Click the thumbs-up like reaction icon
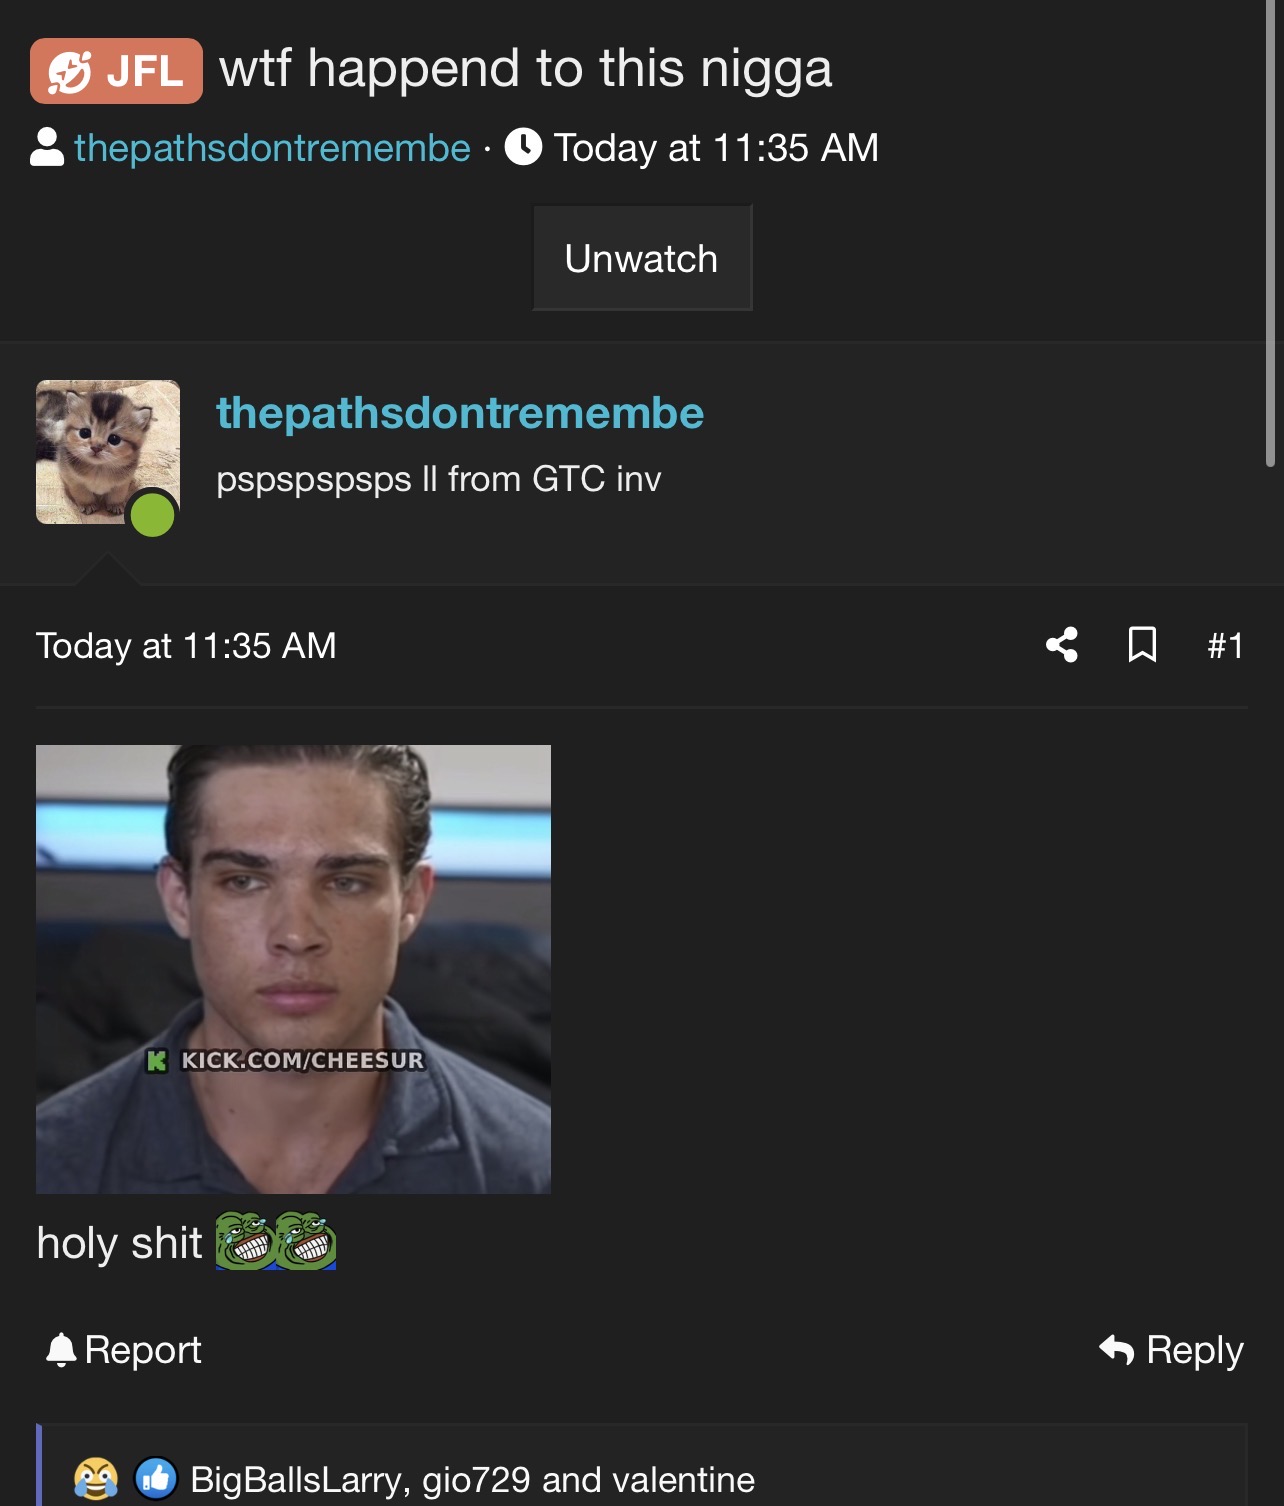This screenshot has width=1284, height=1506. pos(156,1479)
